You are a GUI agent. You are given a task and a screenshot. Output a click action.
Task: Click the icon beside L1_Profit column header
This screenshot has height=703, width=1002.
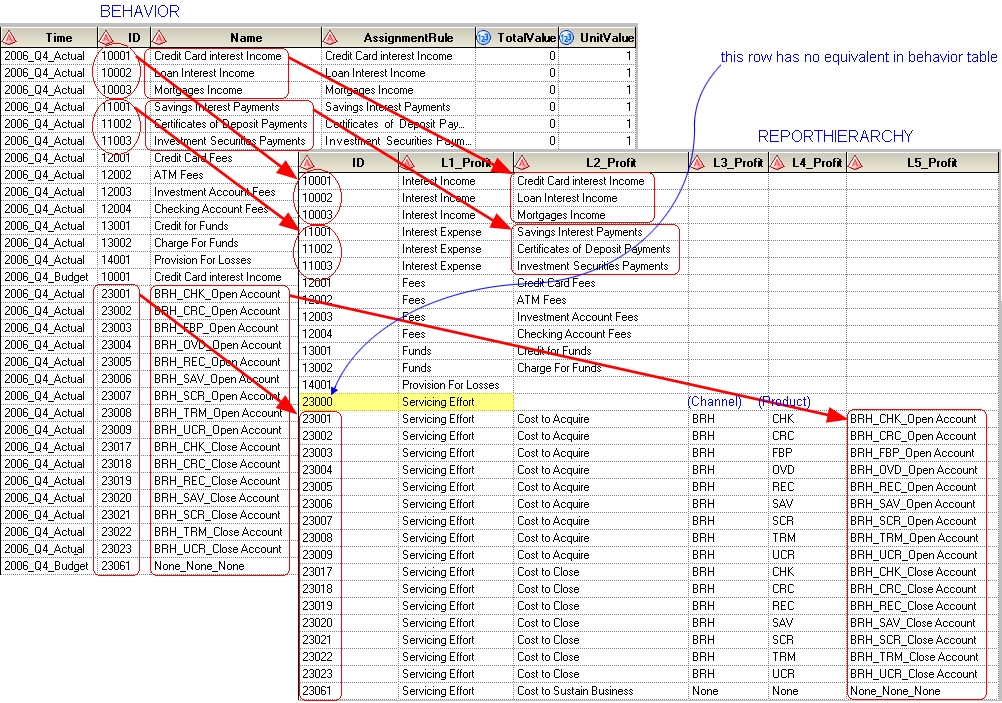point(409,162)
